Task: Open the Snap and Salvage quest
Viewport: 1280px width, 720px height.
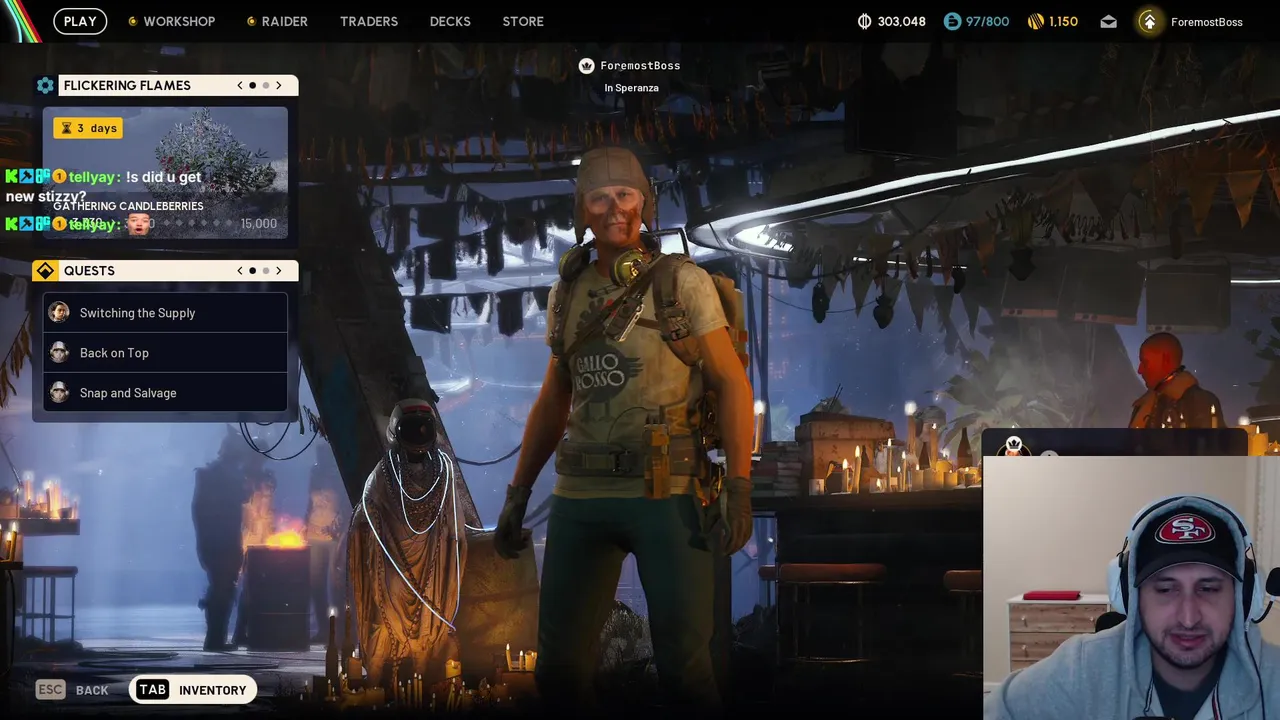Action: coord(165,393)
